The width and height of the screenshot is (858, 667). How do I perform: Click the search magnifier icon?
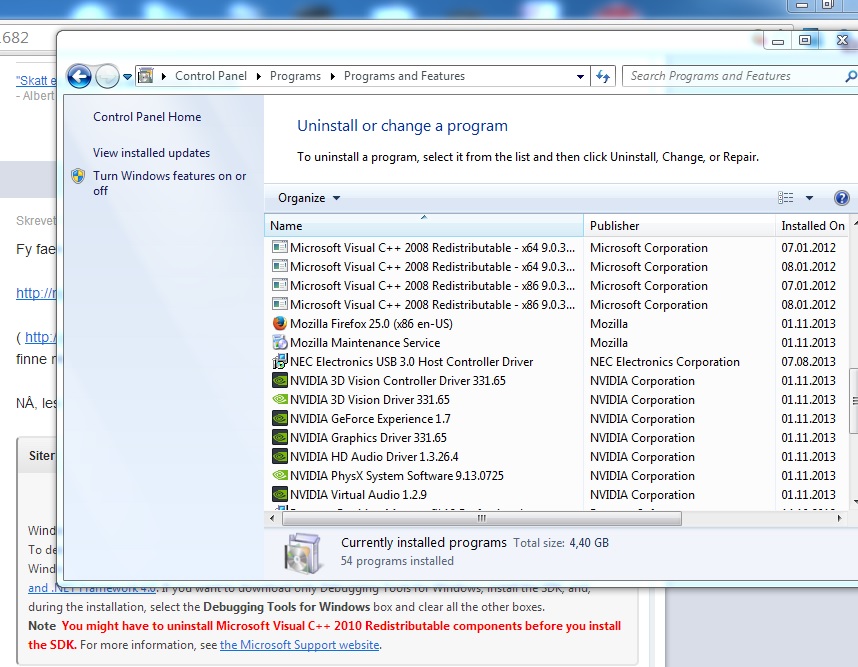pyautogui.click(x=851, y=76)
